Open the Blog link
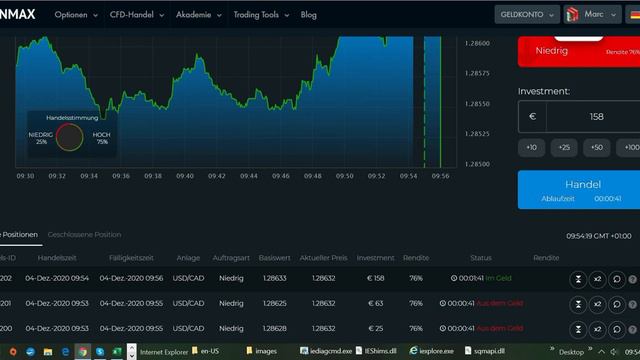Screen dimensions: 640x360 (309, 15)
